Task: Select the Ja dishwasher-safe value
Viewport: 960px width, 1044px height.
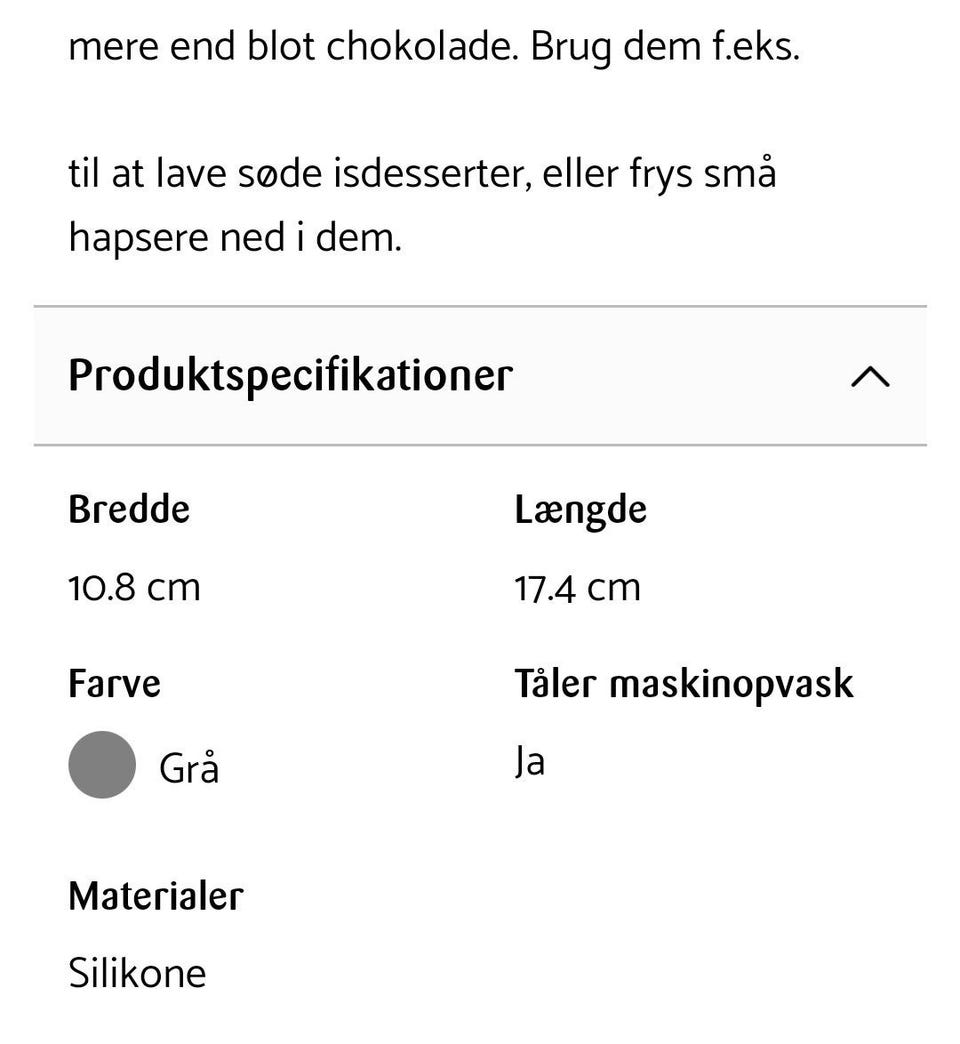Action: [x=528, y=761]
